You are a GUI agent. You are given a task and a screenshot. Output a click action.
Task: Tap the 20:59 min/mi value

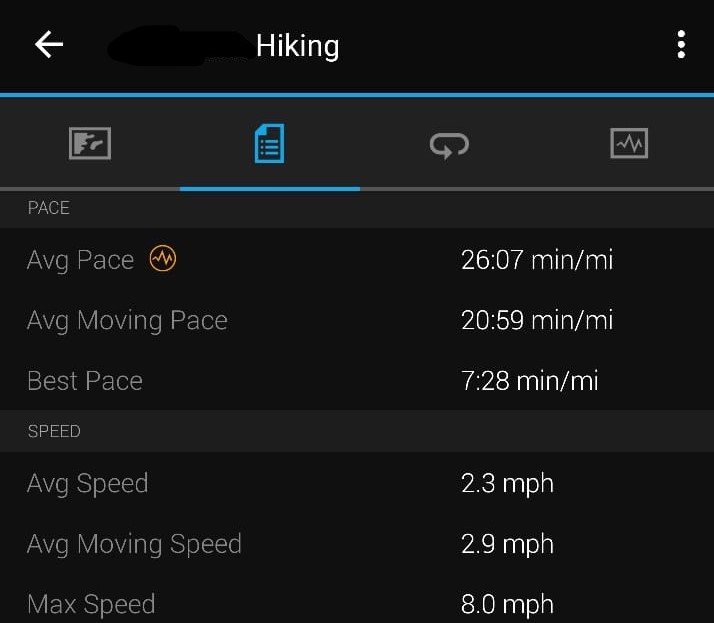(537, 320)
